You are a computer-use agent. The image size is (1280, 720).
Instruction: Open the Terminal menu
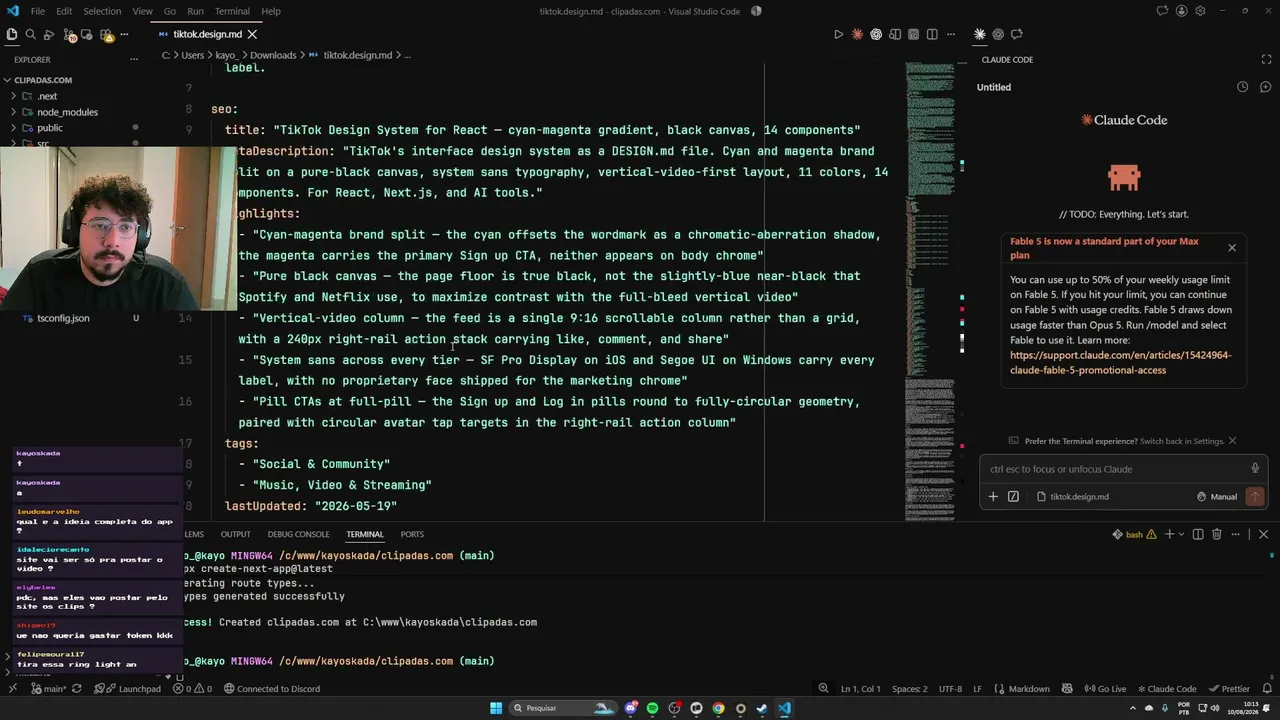[x=232, y=11]
